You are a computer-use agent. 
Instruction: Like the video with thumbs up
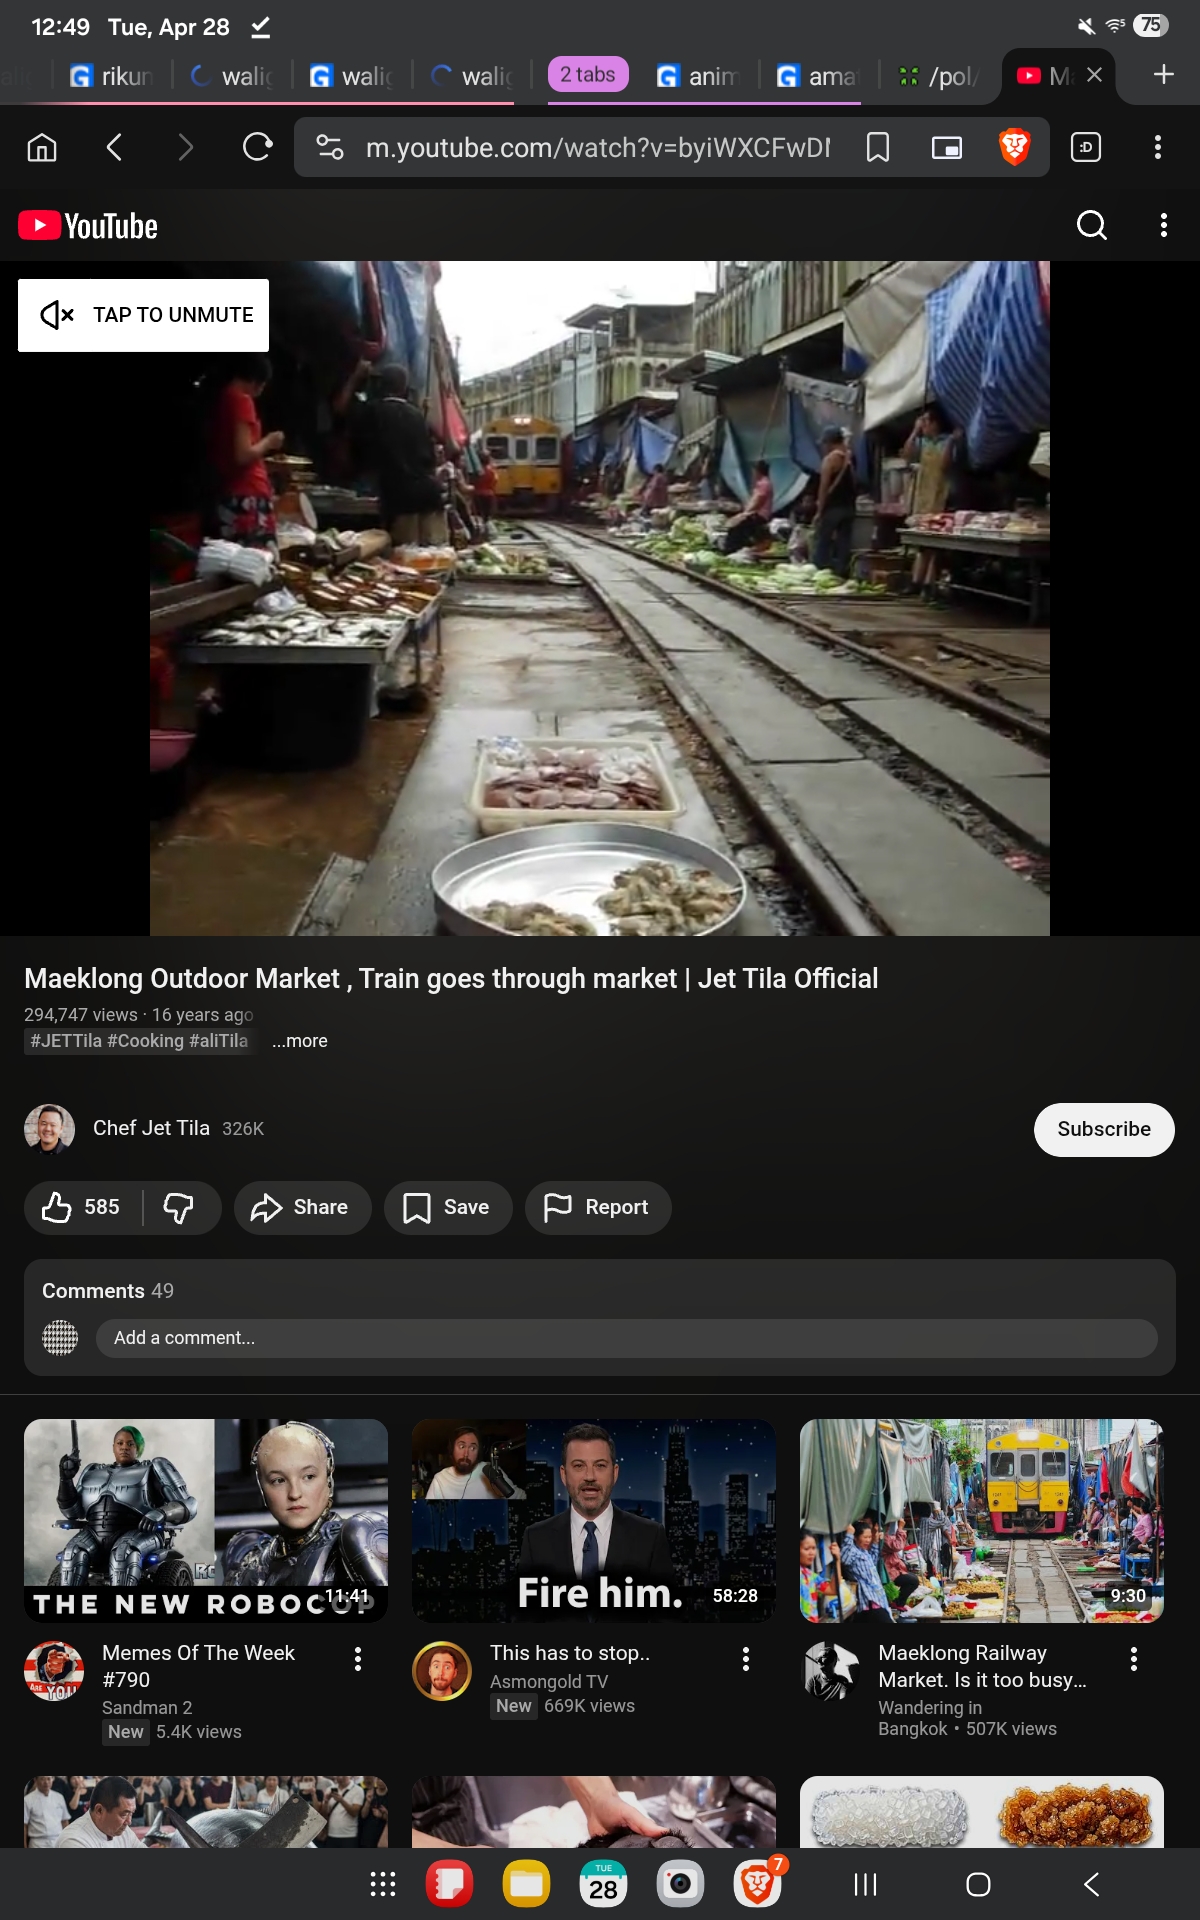81,1208
